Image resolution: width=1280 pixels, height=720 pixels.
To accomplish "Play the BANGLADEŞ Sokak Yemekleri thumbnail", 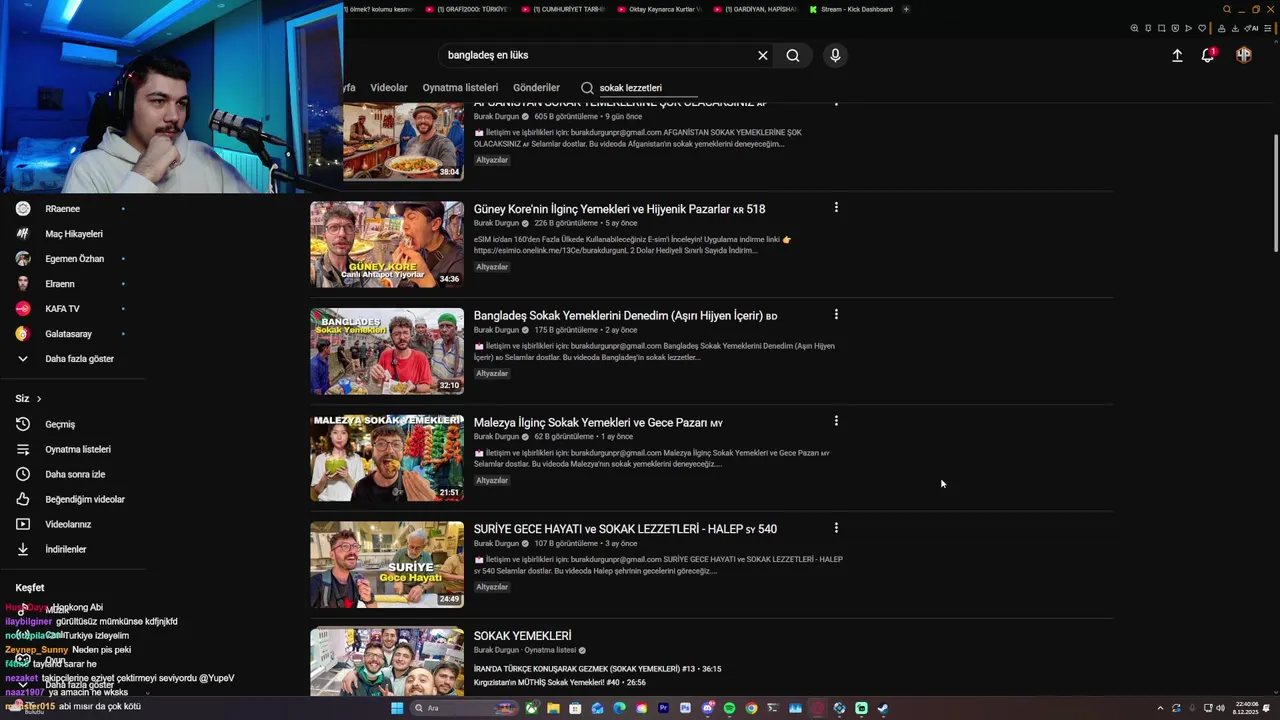I will pos(387,351).
